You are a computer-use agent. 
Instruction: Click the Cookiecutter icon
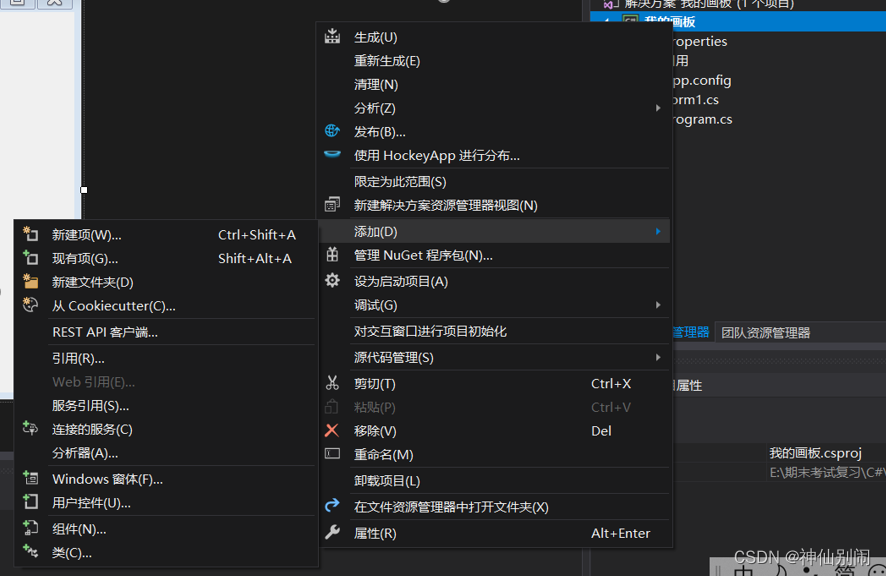(x=31, y=305)
